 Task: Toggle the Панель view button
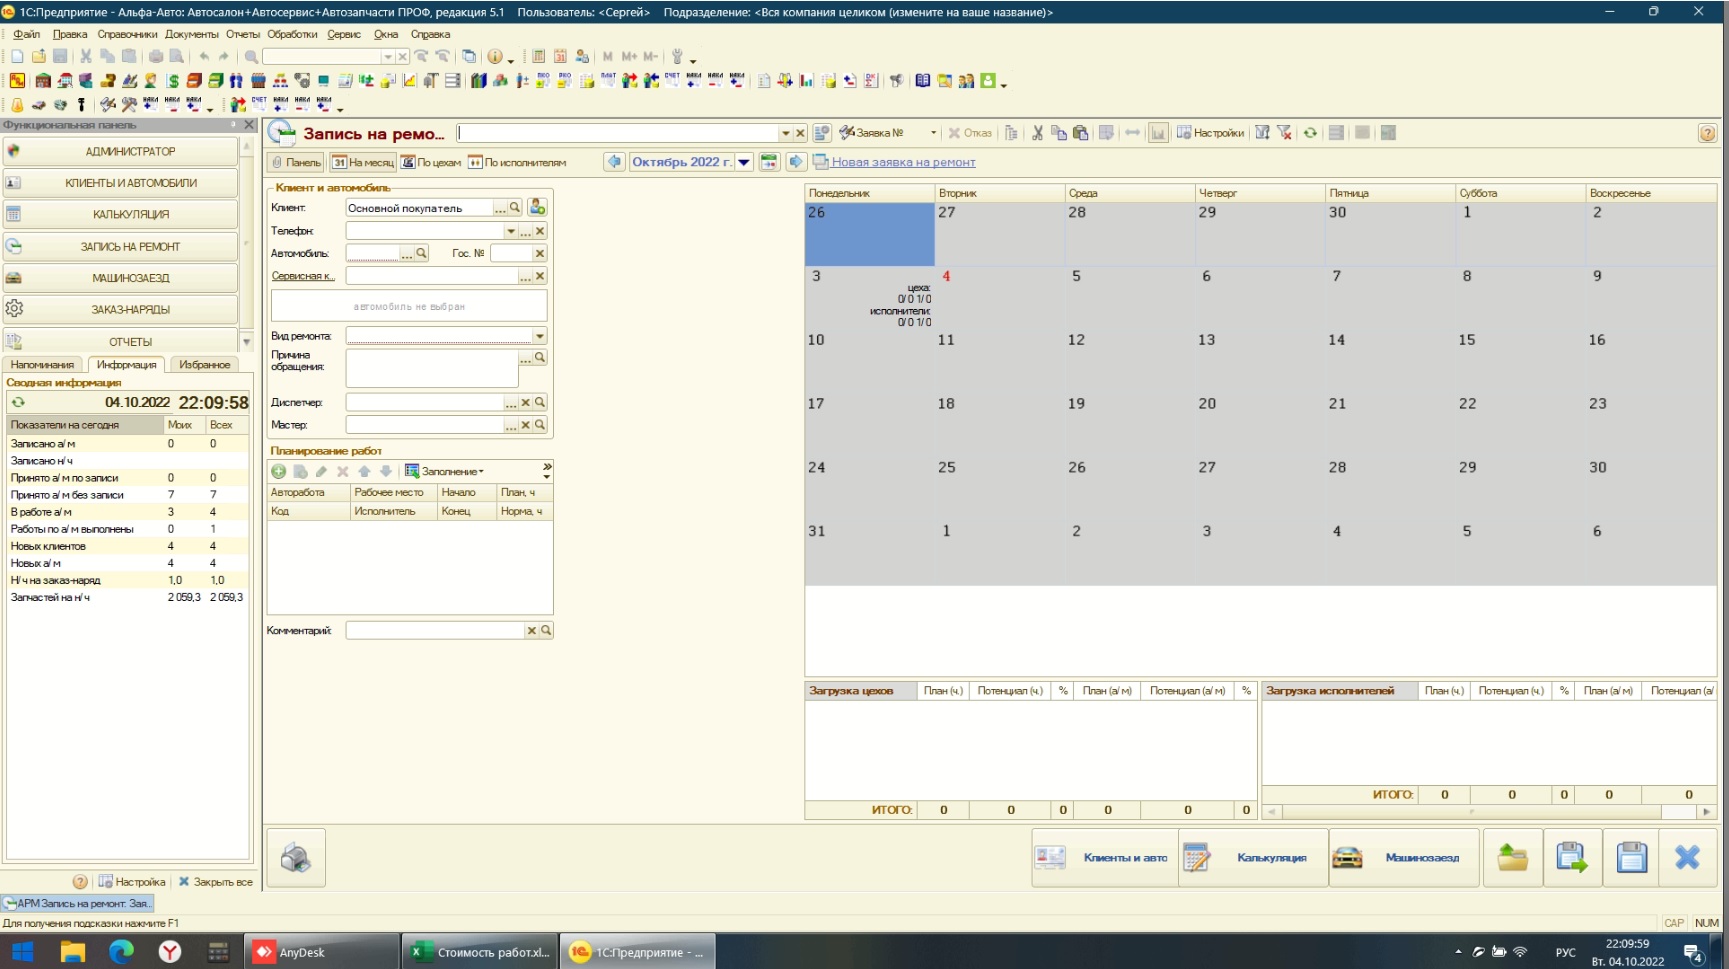pyautogui.click(x=297, y=162)
